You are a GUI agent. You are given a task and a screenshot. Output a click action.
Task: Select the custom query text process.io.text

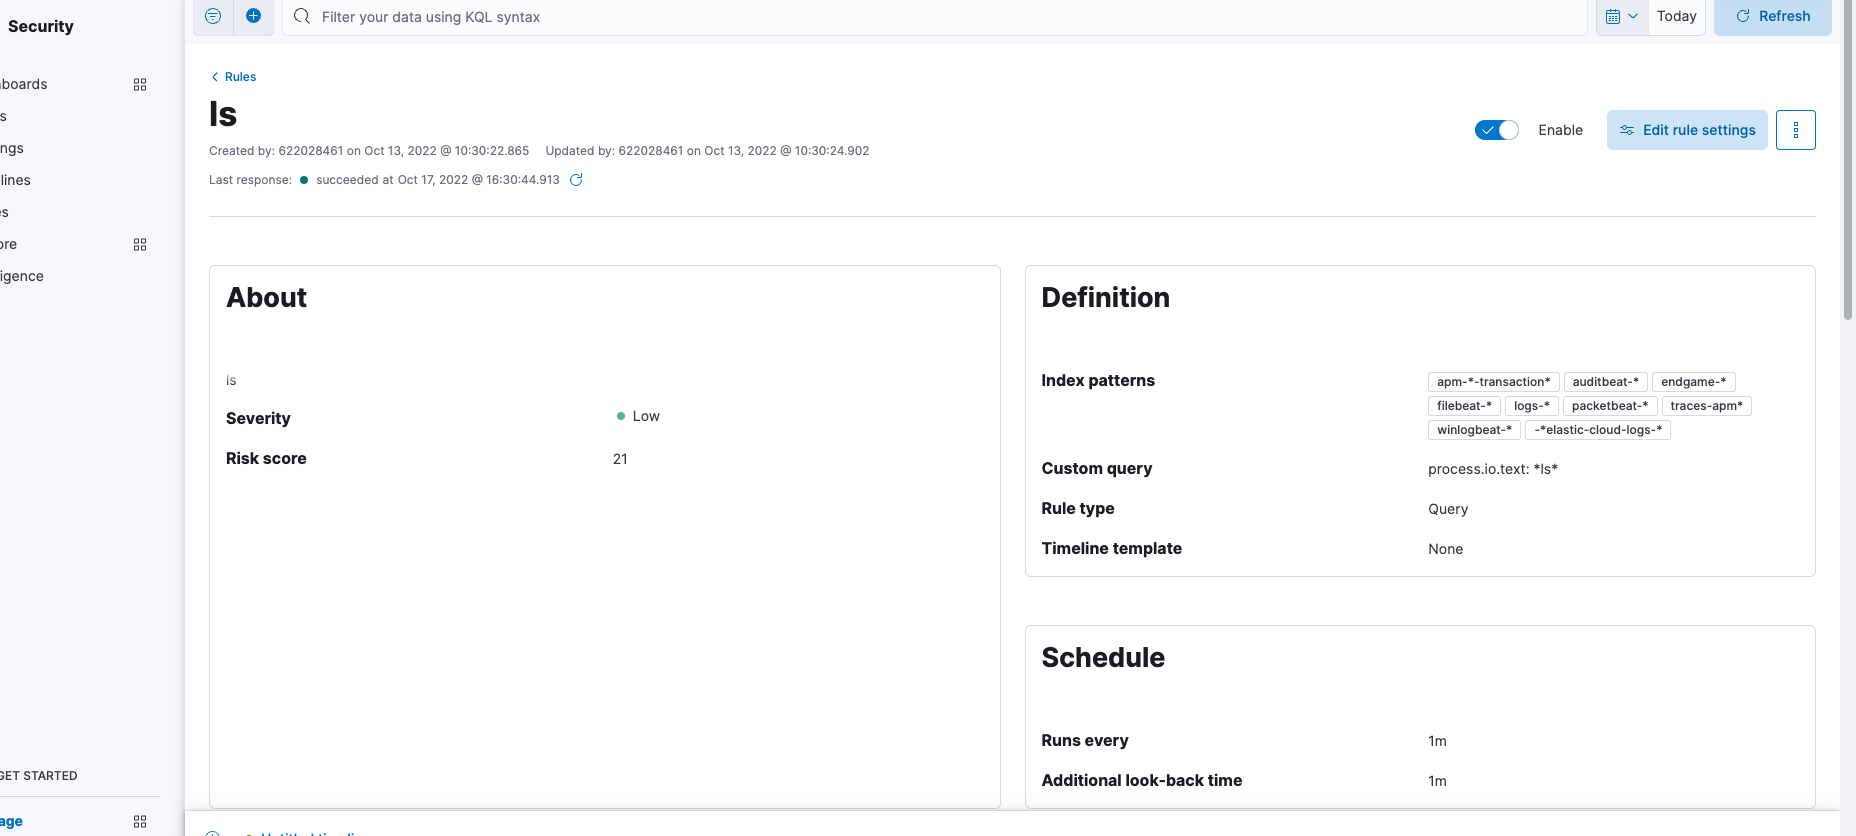[1493, 469]
